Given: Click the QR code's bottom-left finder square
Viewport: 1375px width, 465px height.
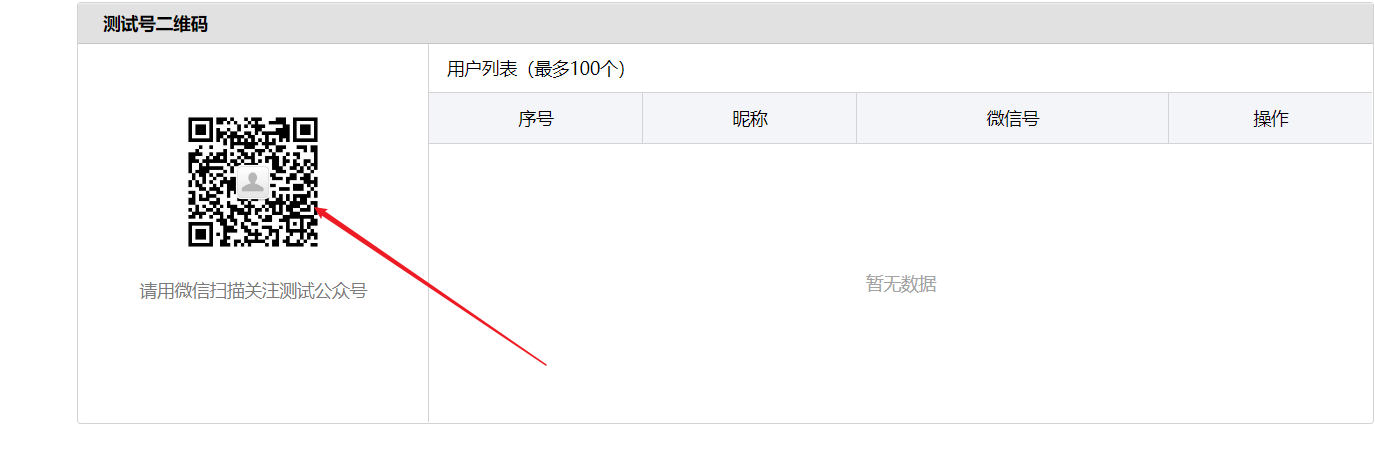Looking at the screenshot, I should 201,234.
